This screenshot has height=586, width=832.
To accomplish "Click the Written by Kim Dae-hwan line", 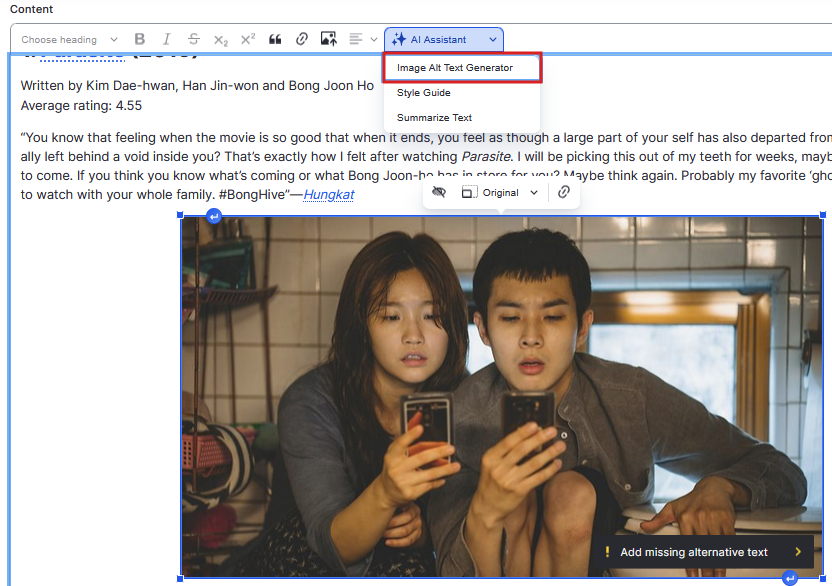I will click(197, 86).
